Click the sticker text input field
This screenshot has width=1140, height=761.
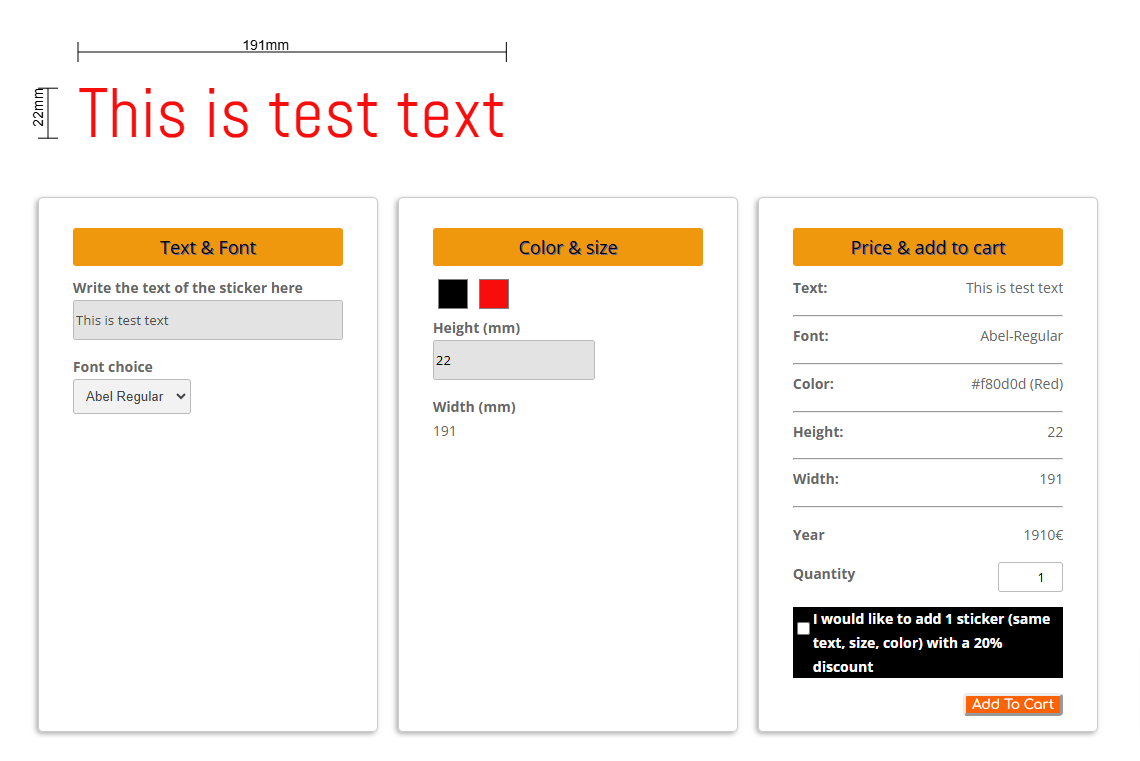pos(207,320)
